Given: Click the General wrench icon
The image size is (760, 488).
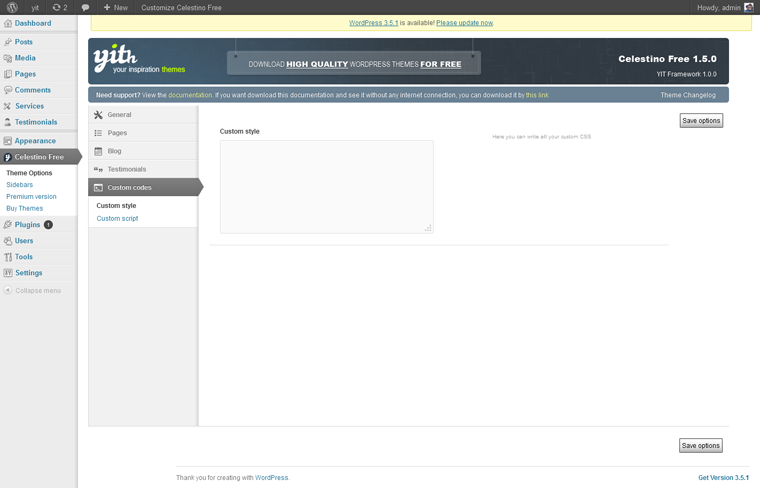Looking at the screenshot, I should coord(98,115).
